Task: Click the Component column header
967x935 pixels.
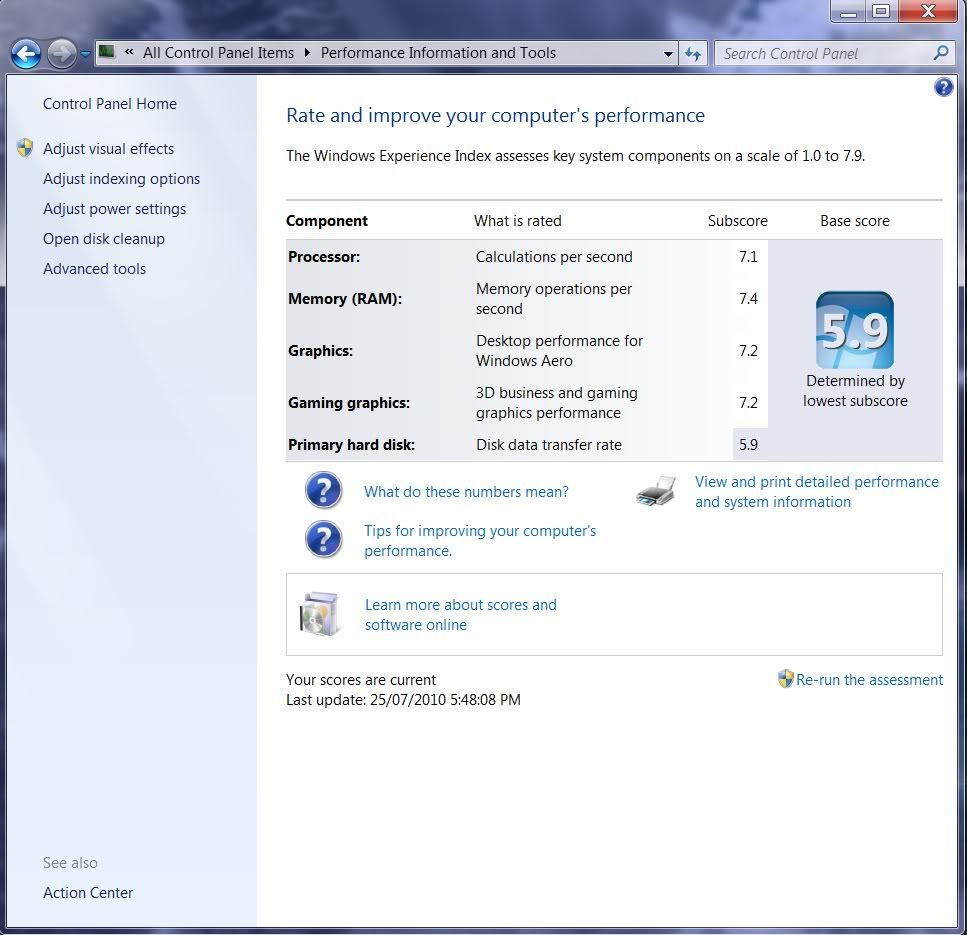Action: 327,221
